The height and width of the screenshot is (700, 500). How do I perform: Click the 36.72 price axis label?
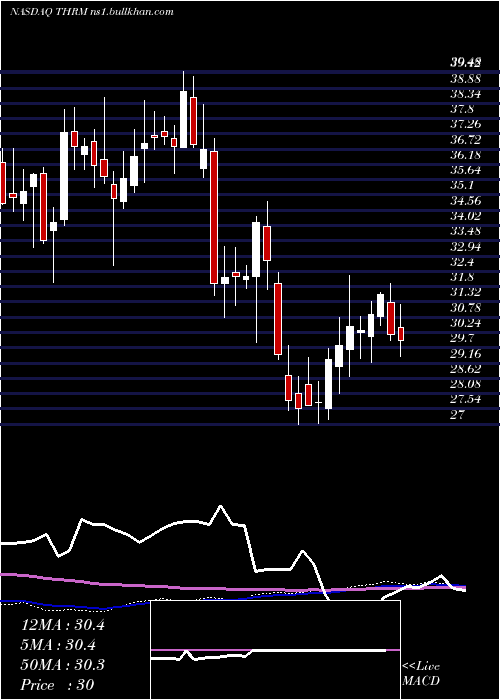(466, 140)
